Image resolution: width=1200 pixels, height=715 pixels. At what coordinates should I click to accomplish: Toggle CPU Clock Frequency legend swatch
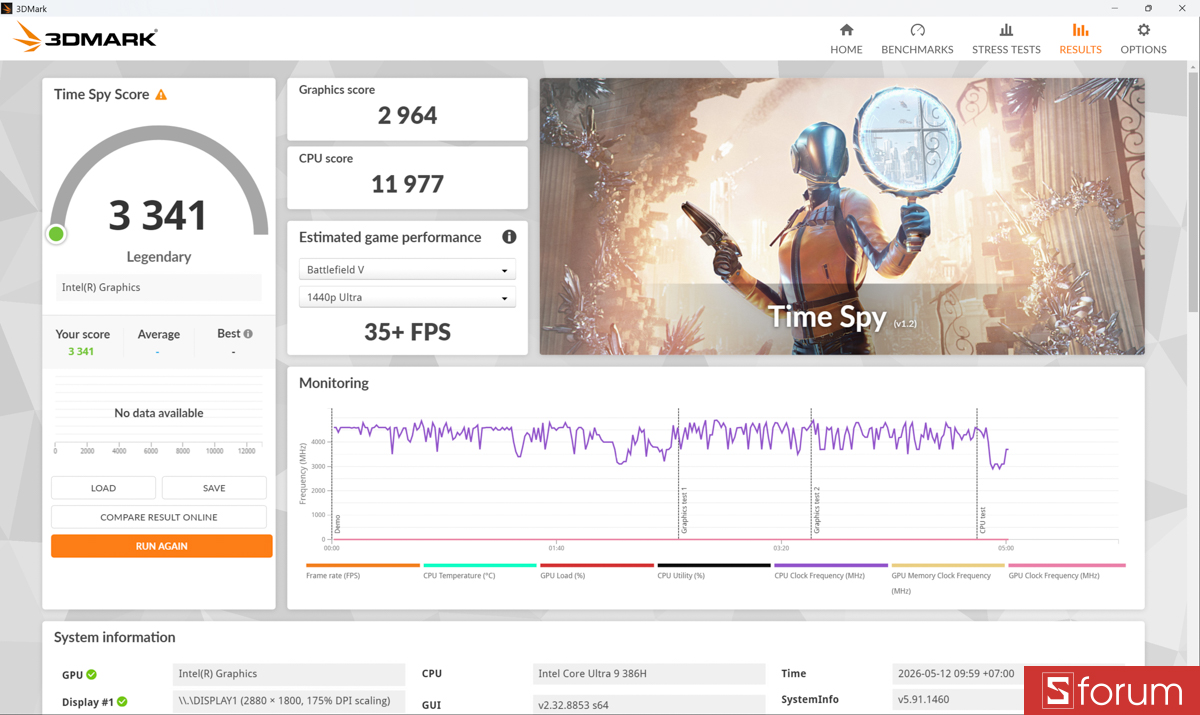(x=831, y=565)
